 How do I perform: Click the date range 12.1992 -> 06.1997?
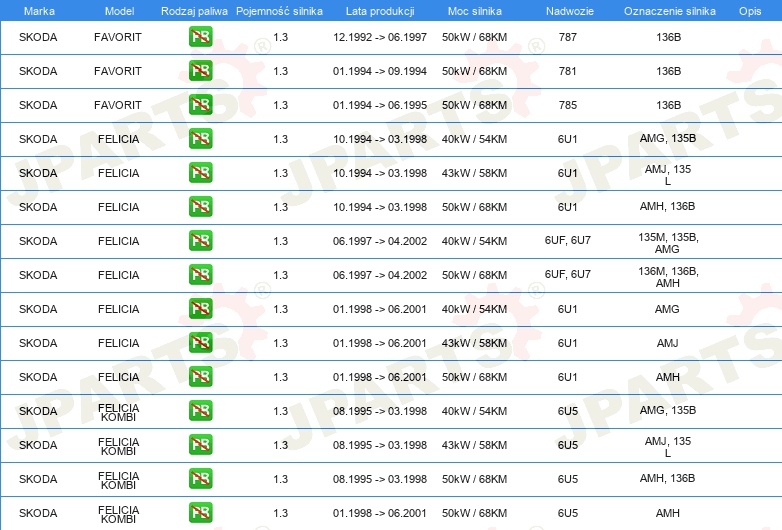(380, 37)
